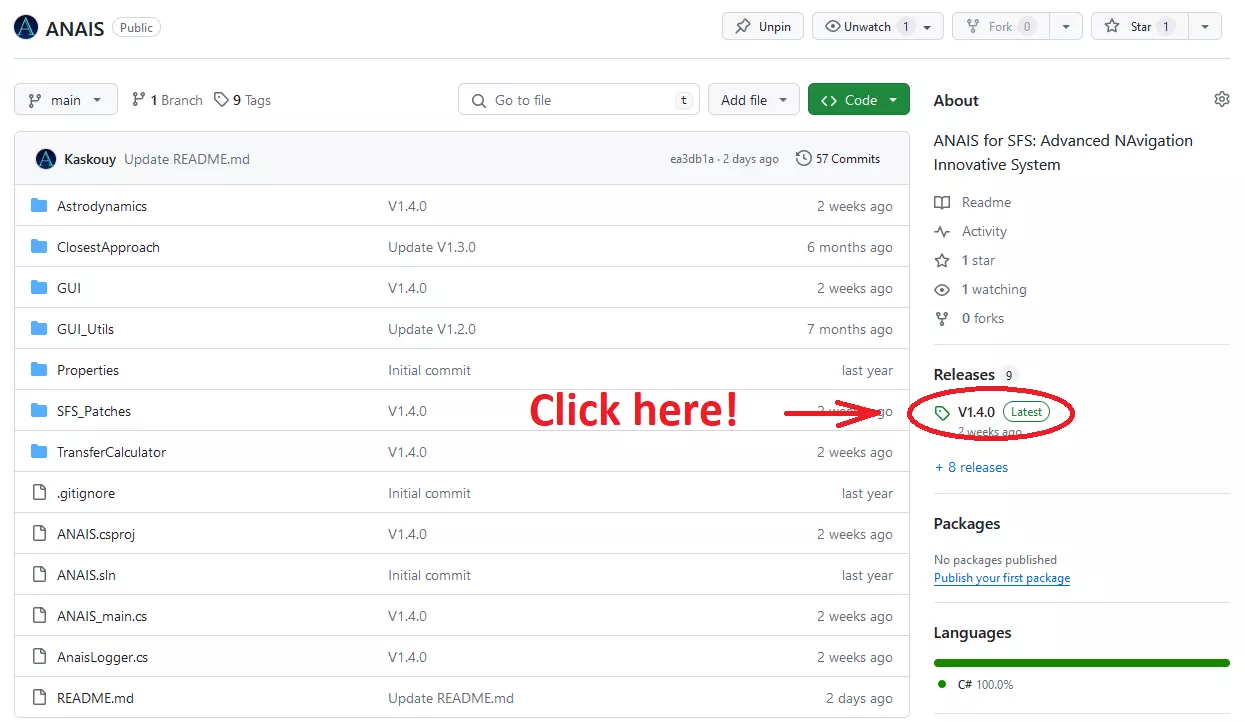Click the Unpin button
The width and height of the screenshot is (1245, 722).
(x=763, y=27)
